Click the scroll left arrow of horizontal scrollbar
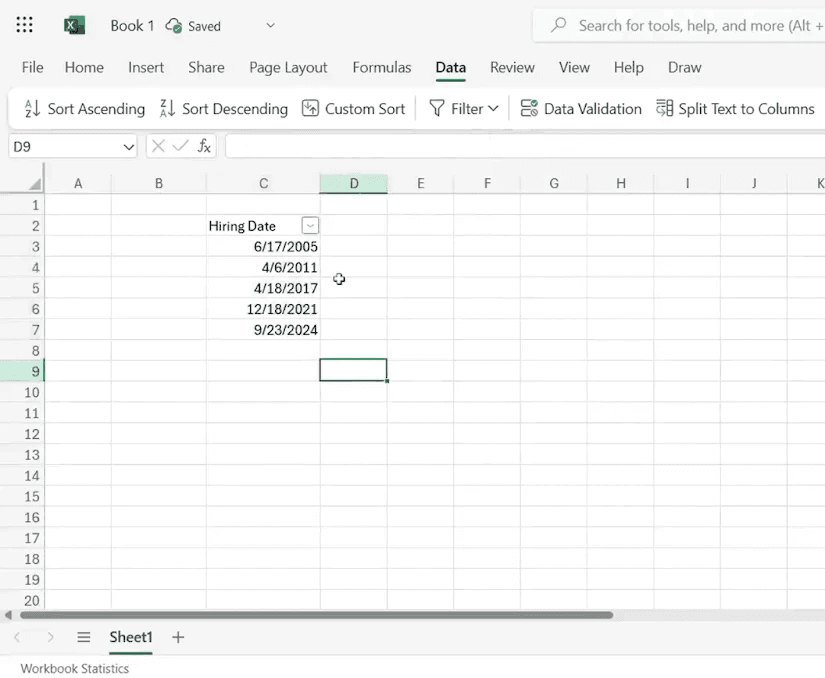Viewport: 825px width, 678px height. tap(8, 614)
